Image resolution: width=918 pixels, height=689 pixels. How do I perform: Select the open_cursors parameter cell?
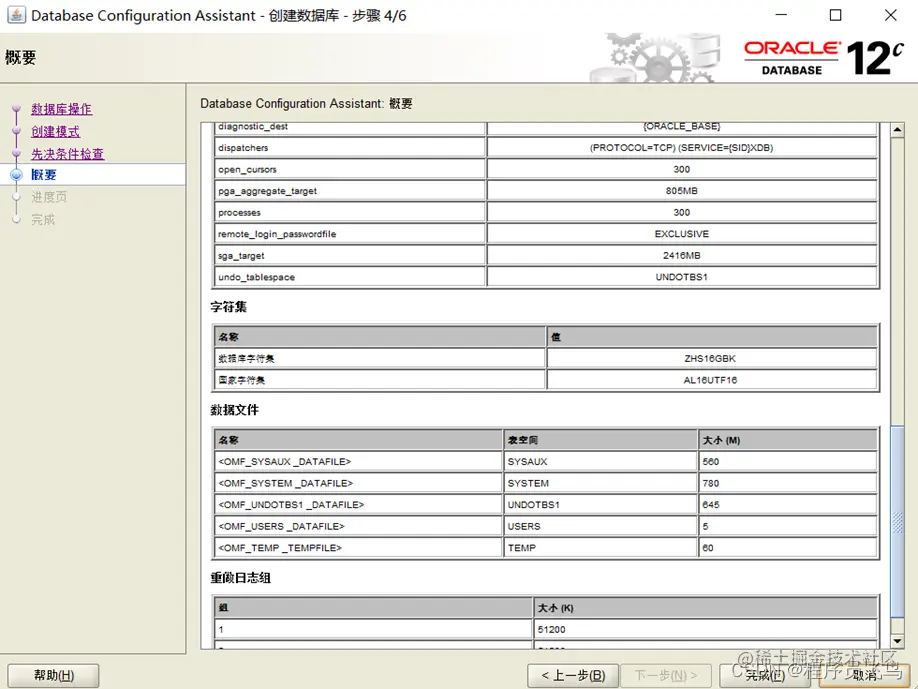(350, 169)
